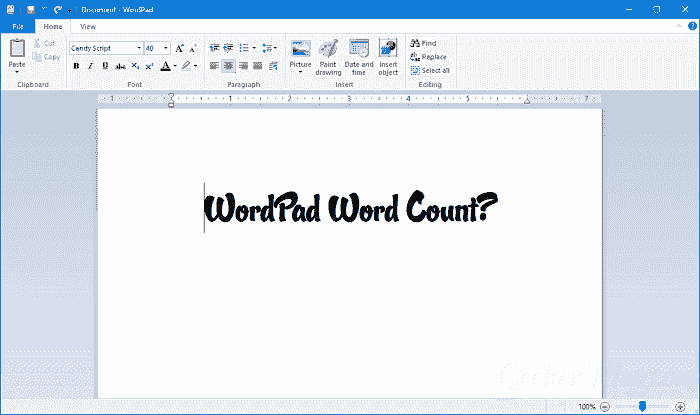Open WordPad Help
Screen dimensions: 700x415
692,26
